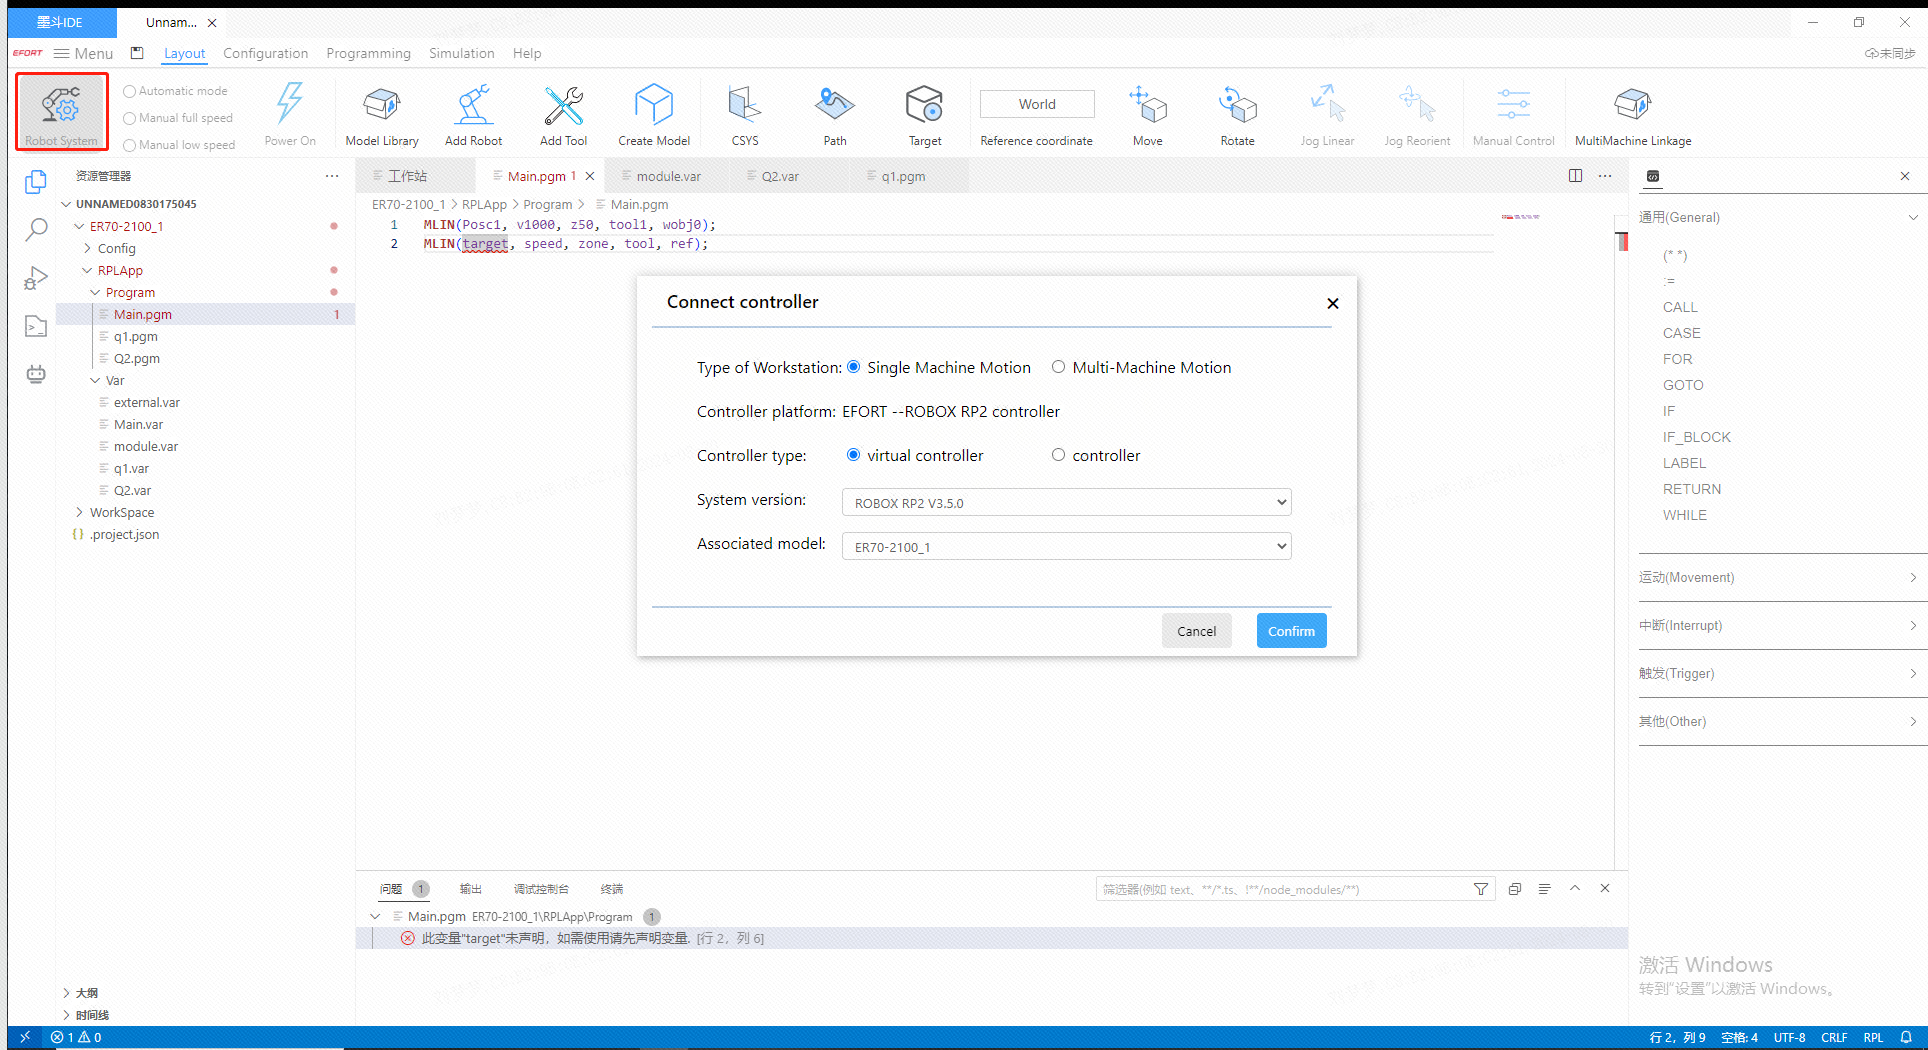This screenshot has height=1050, width=1928.
Task: Expand the 运动(Movement) section
Action: [1777, 578]
